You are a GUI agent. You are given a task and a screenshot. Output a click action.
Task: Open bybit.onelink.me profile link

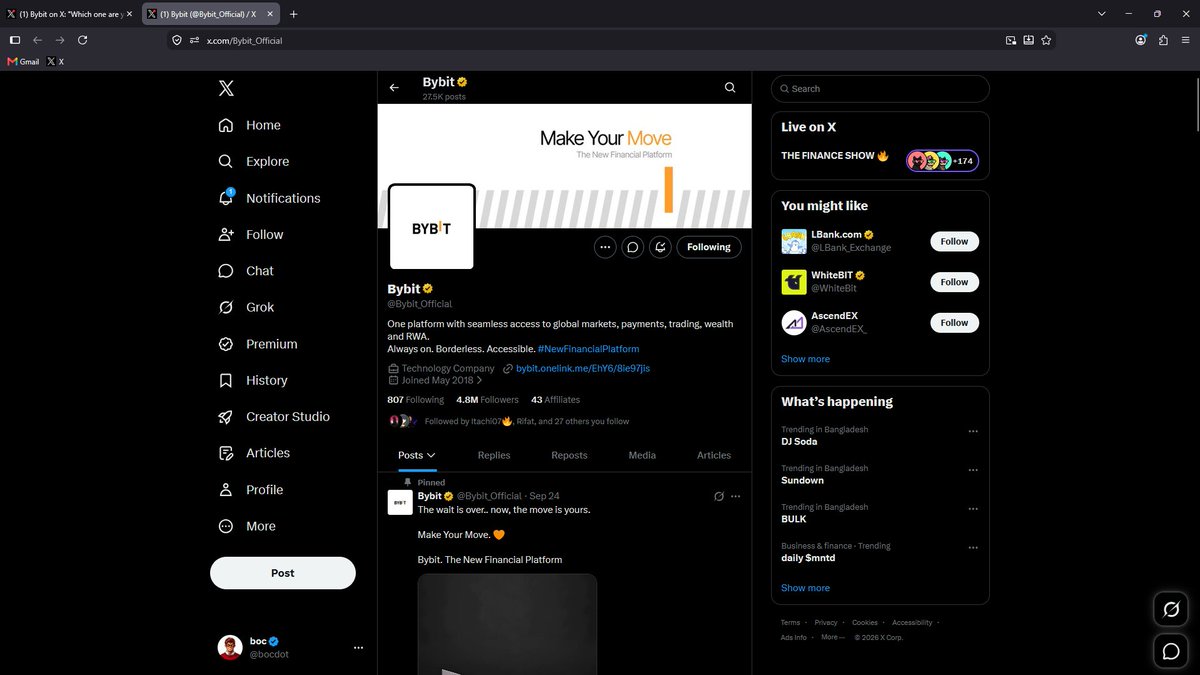pyautogui.click(x=582, y=368)
